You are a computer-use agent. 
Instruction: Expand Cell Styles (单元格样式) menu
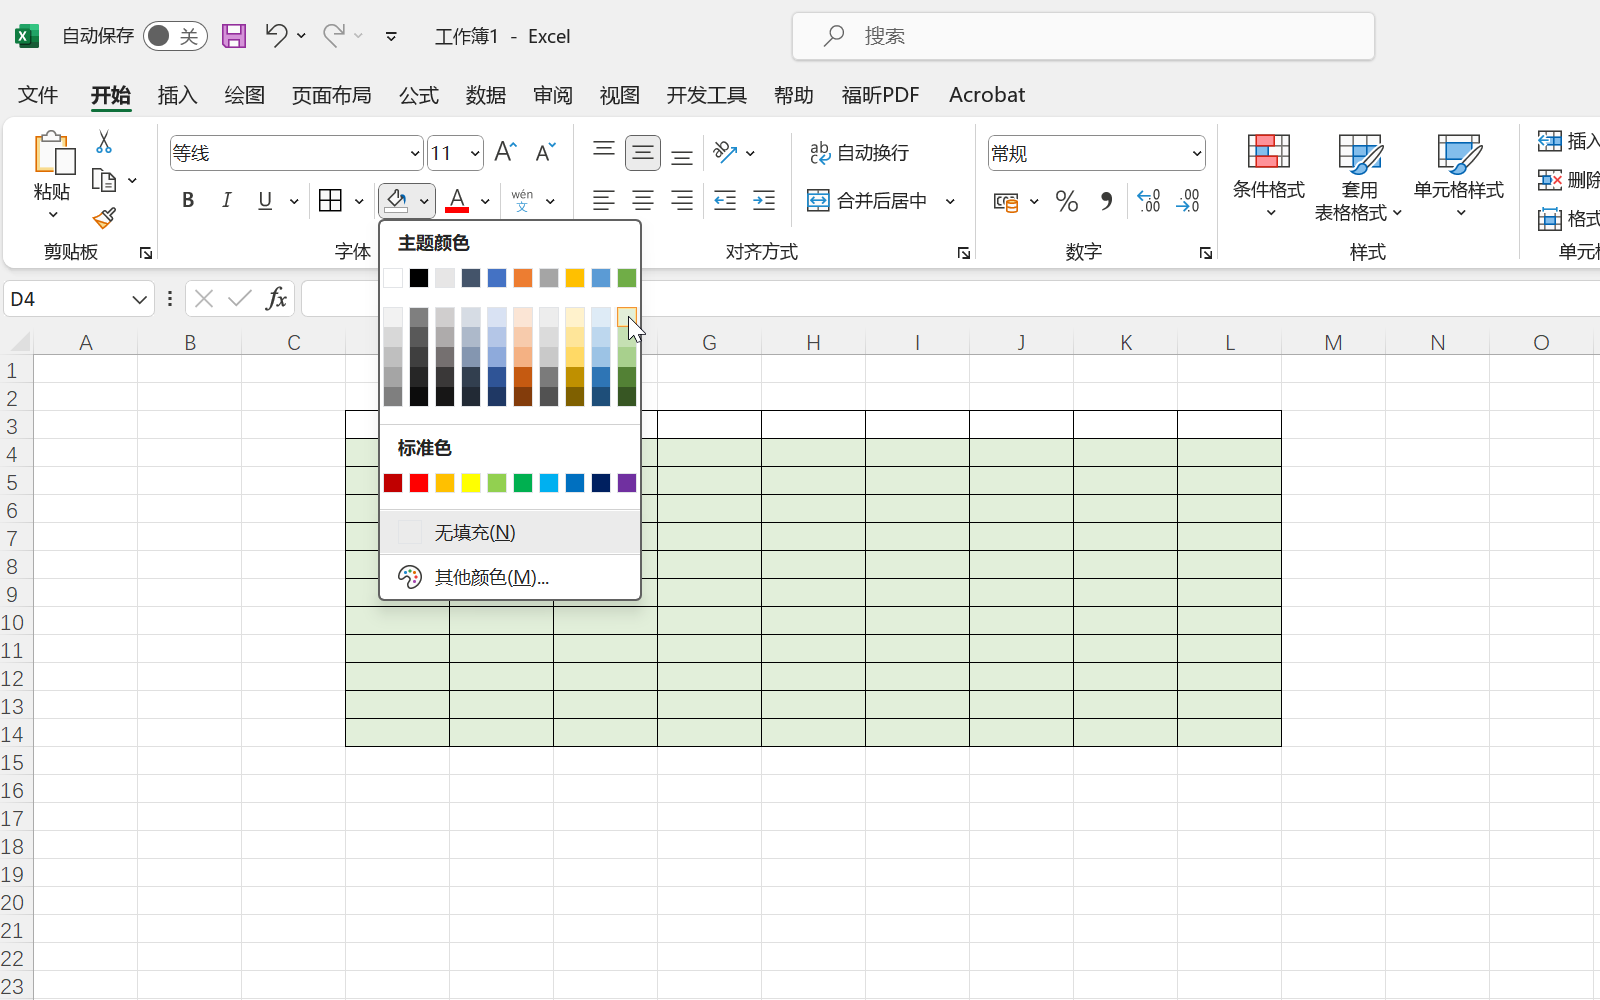point(1459,176)
